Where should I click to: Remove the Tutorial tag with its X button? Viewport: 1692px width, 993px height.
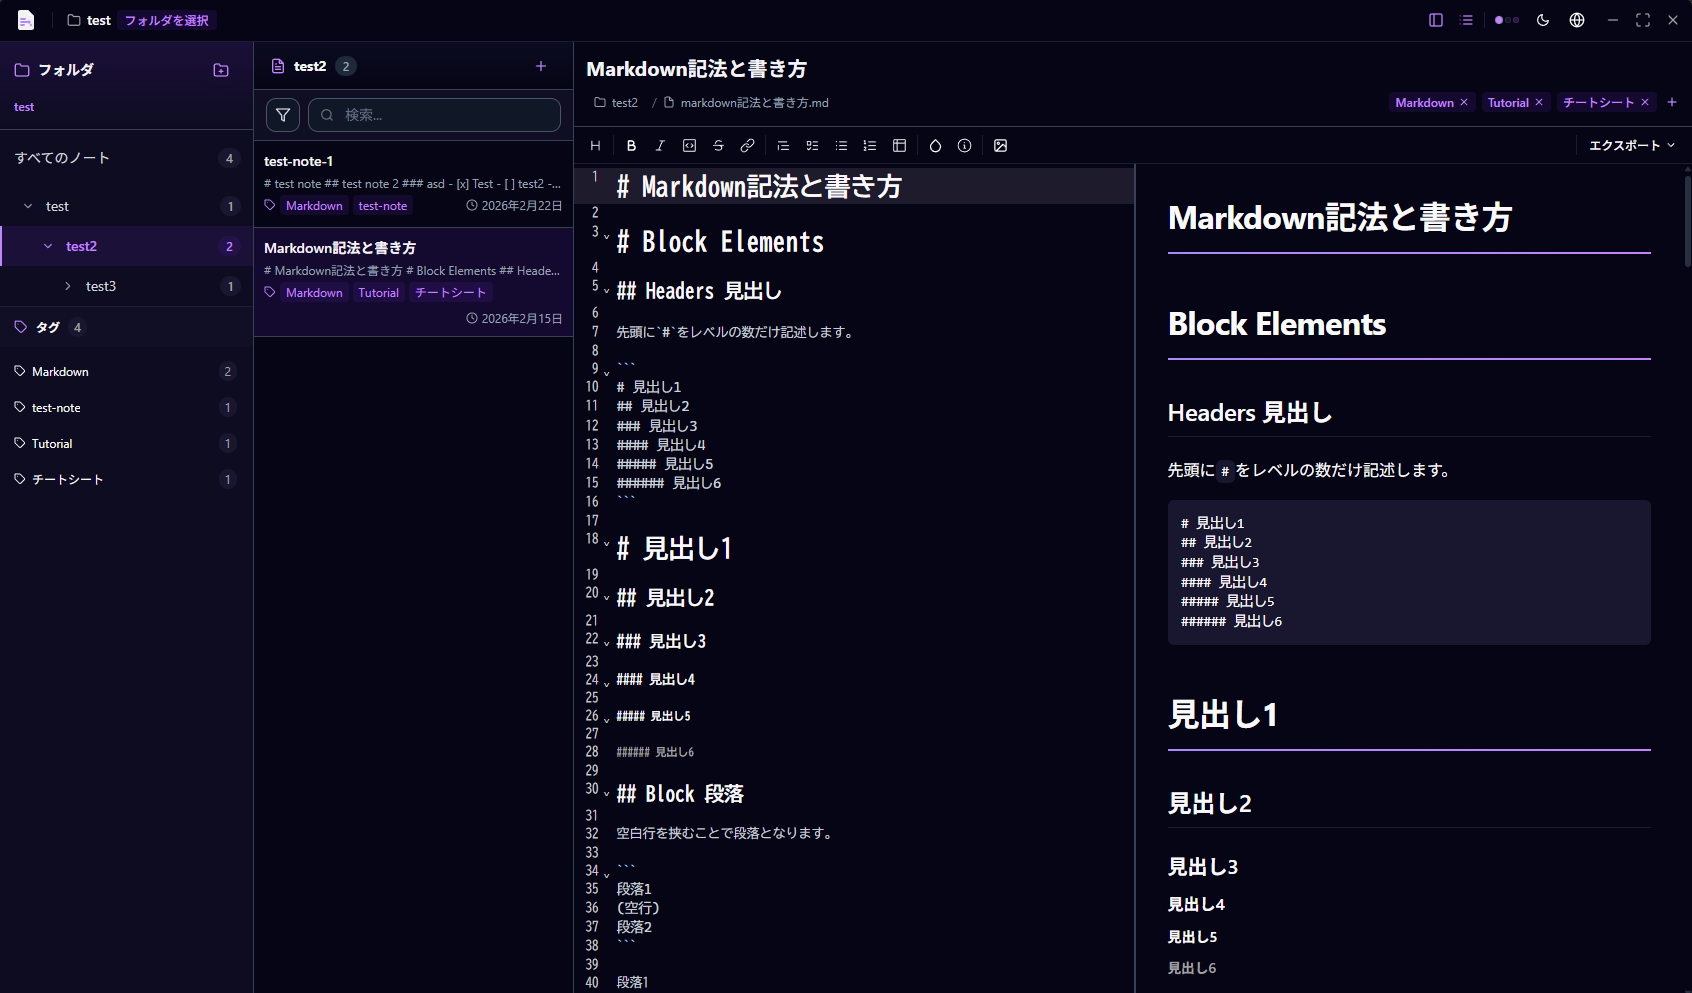point(1539,102)
